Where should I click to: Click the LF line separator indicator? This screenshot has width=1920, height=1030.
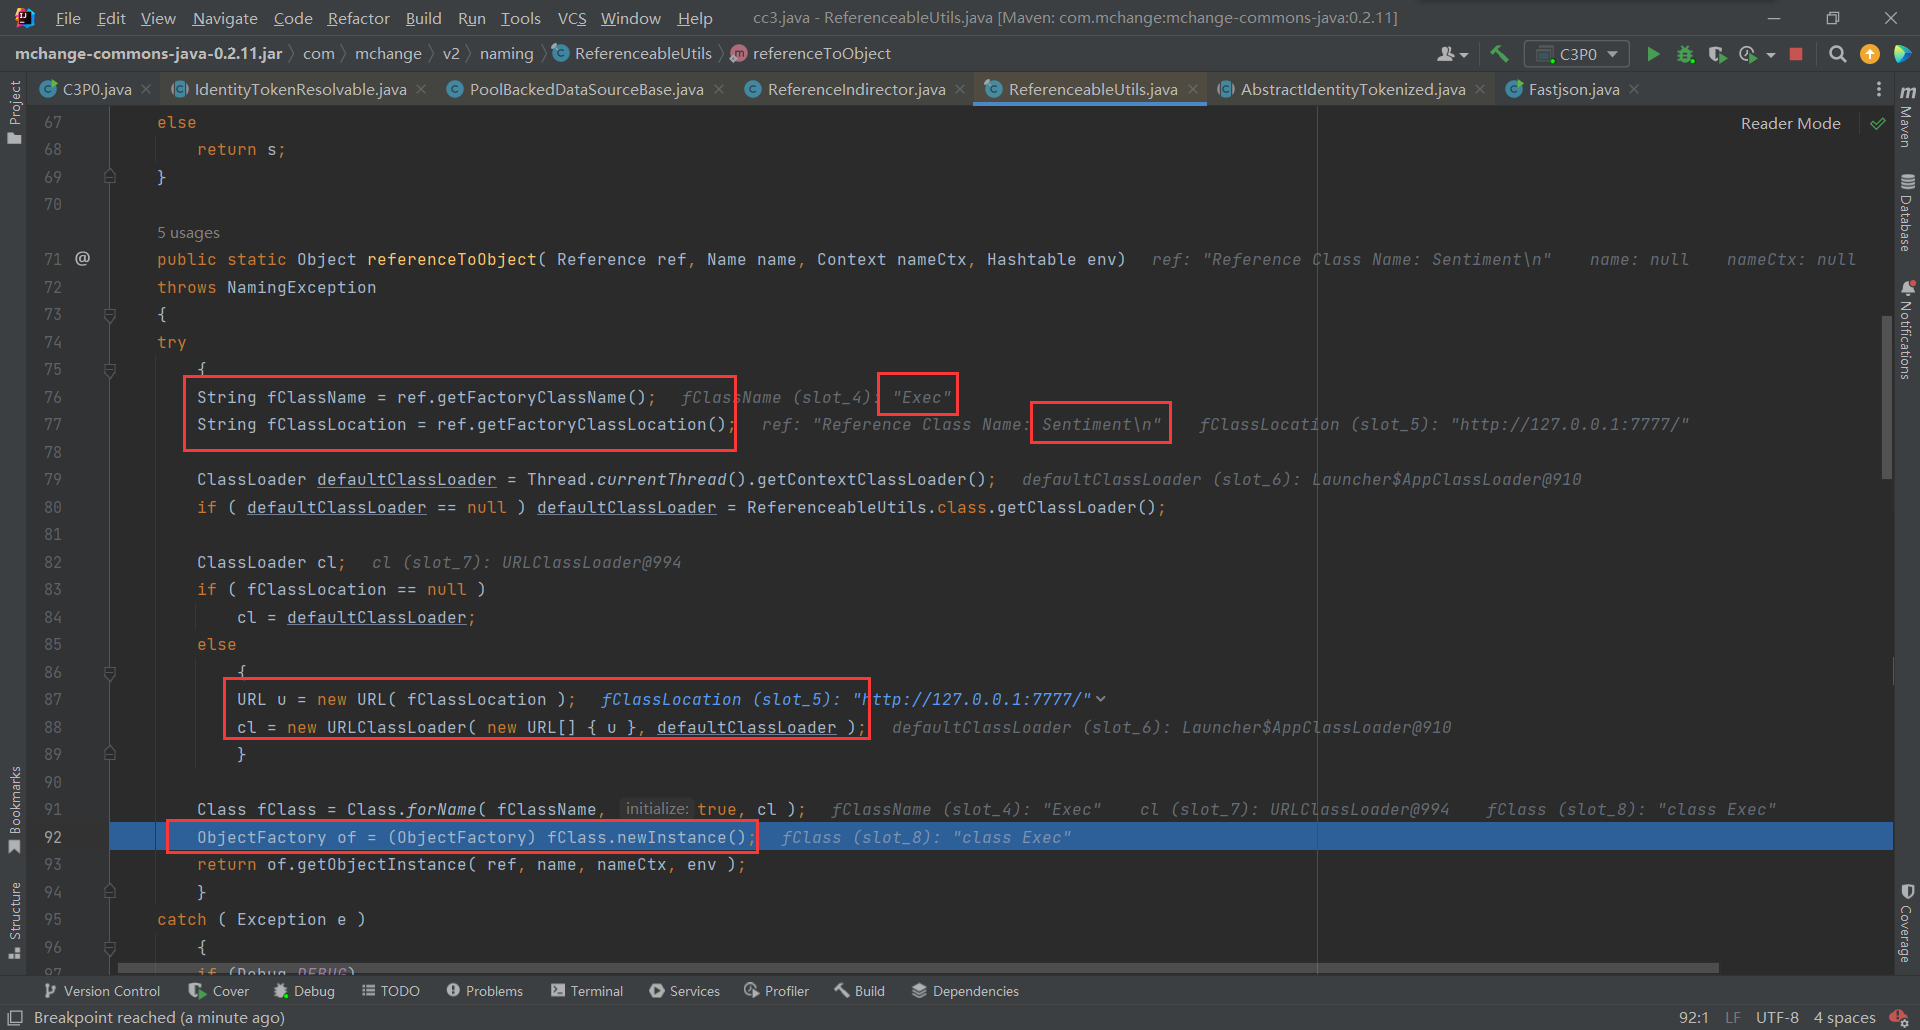(1732, 1017)
